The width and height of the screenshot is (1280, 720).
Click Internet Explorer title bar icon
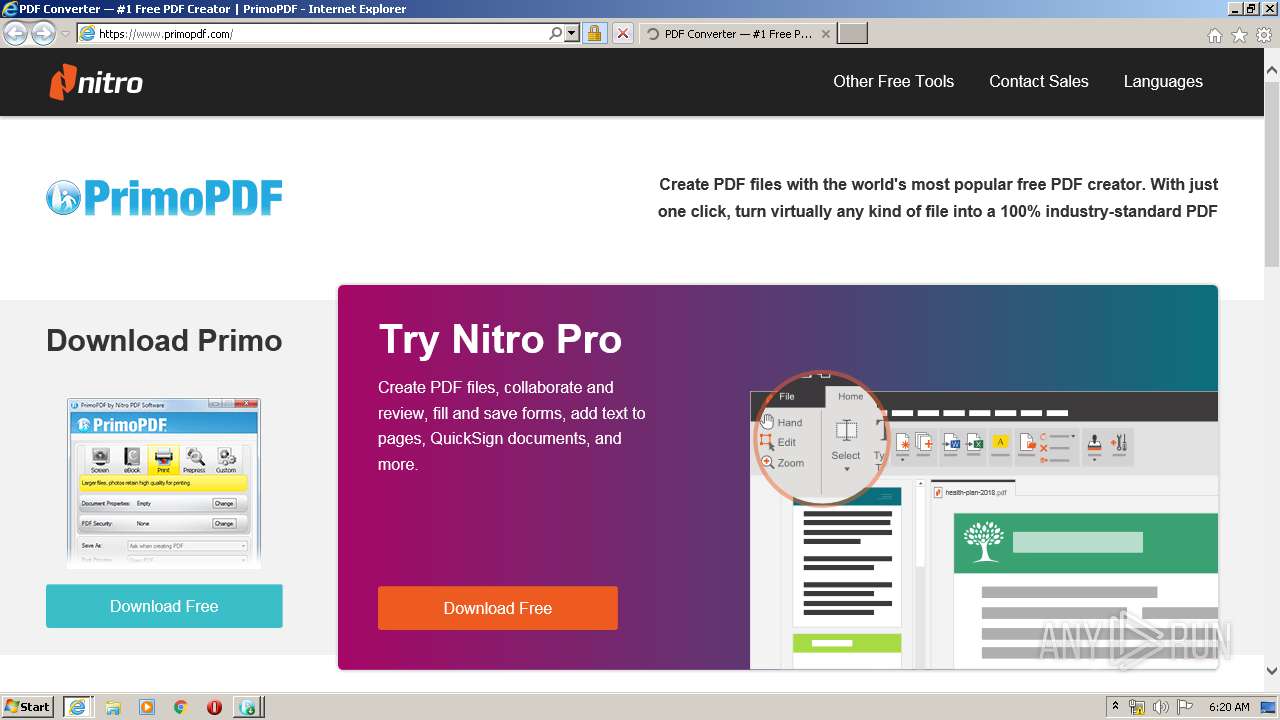pyautogui.click(x=10, y=9)
